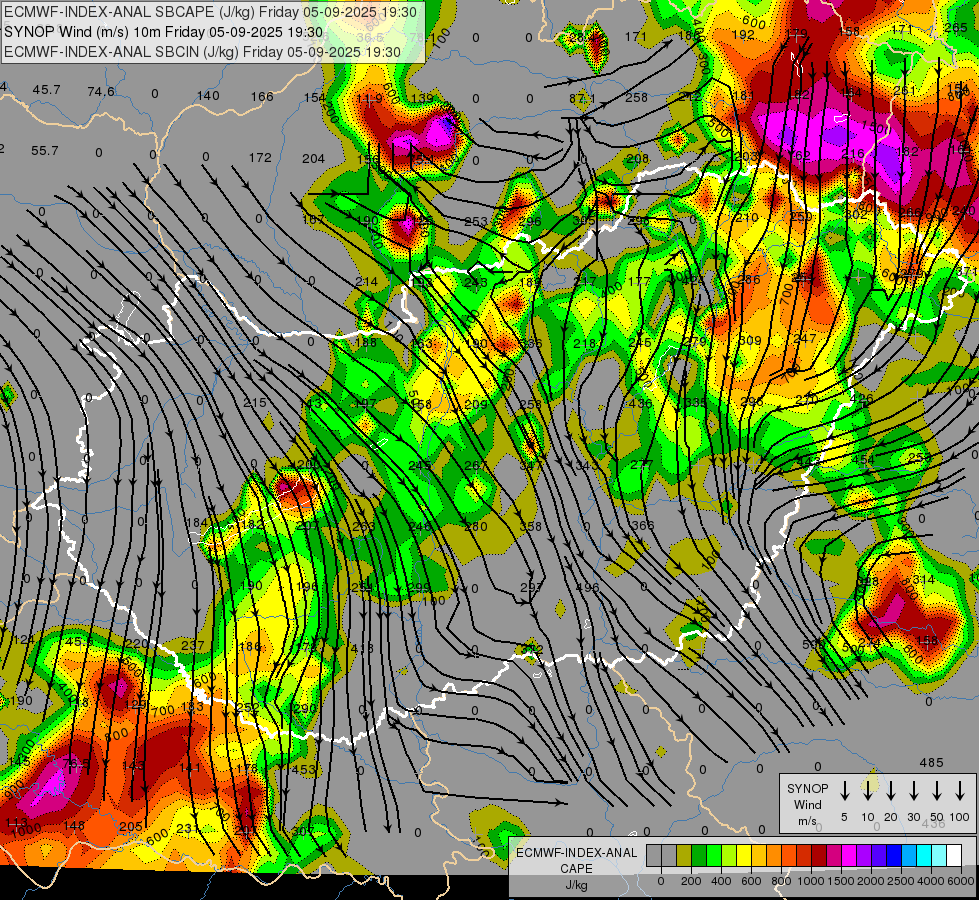Click the '600' CAPE scale tick label
This screenshot has width=979, height=900.
click(751, 881)
